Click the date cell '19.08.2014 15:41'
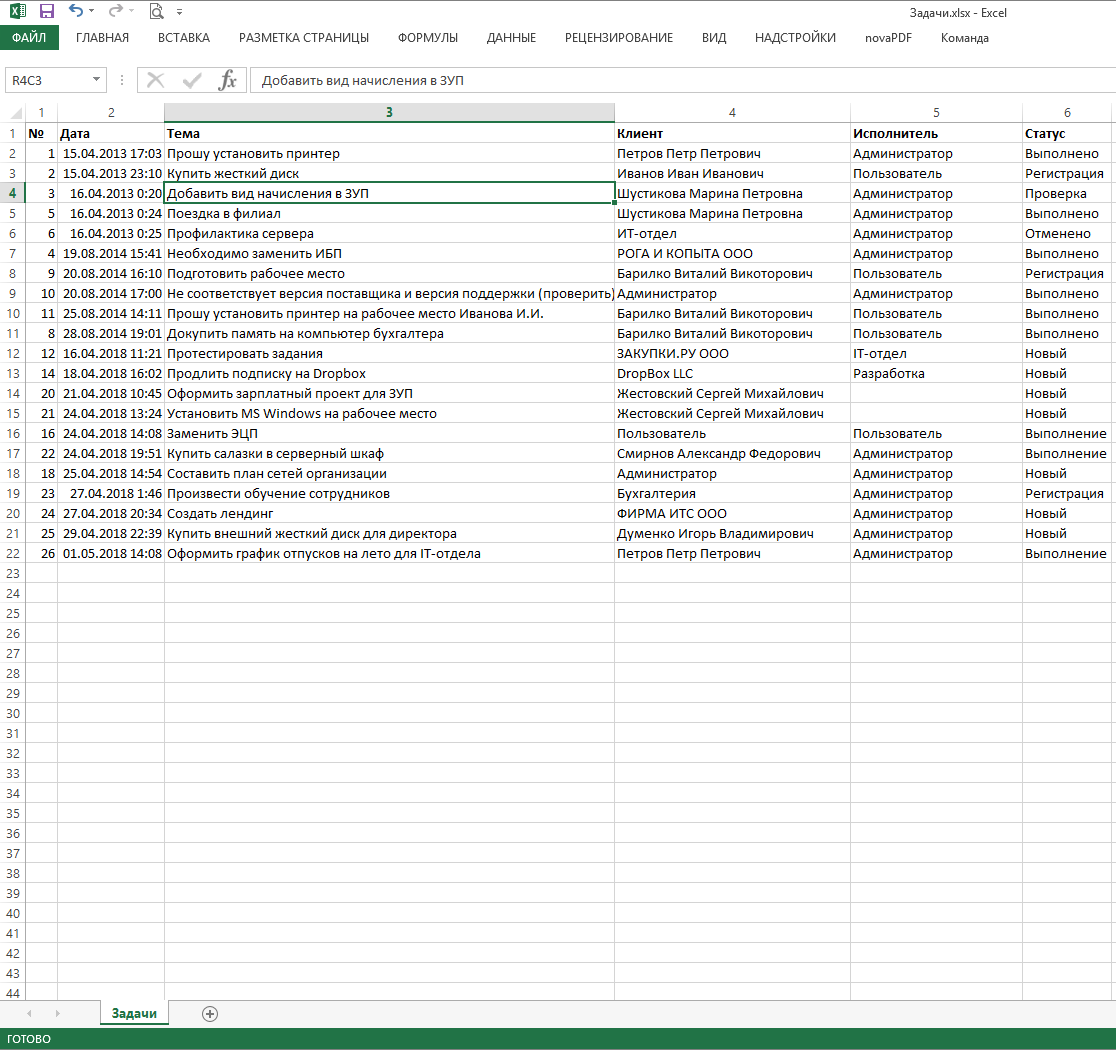This screenshot has height=1050, width=1116. click(111, 253)
